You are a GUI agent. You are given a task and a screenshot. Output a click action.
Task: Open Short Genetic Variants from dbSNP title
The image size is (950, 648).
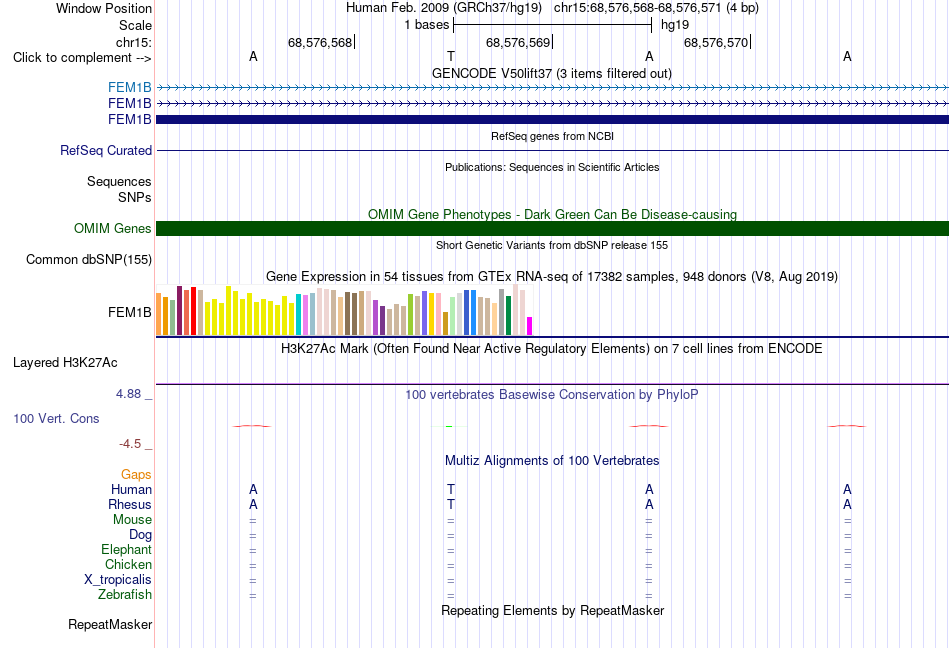552,245
